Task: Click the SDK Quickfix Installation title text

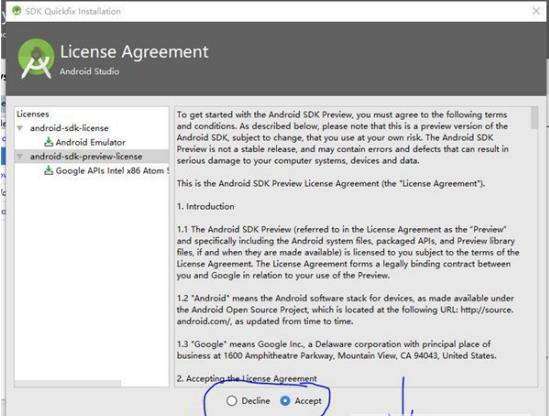Action: [73, 11]
